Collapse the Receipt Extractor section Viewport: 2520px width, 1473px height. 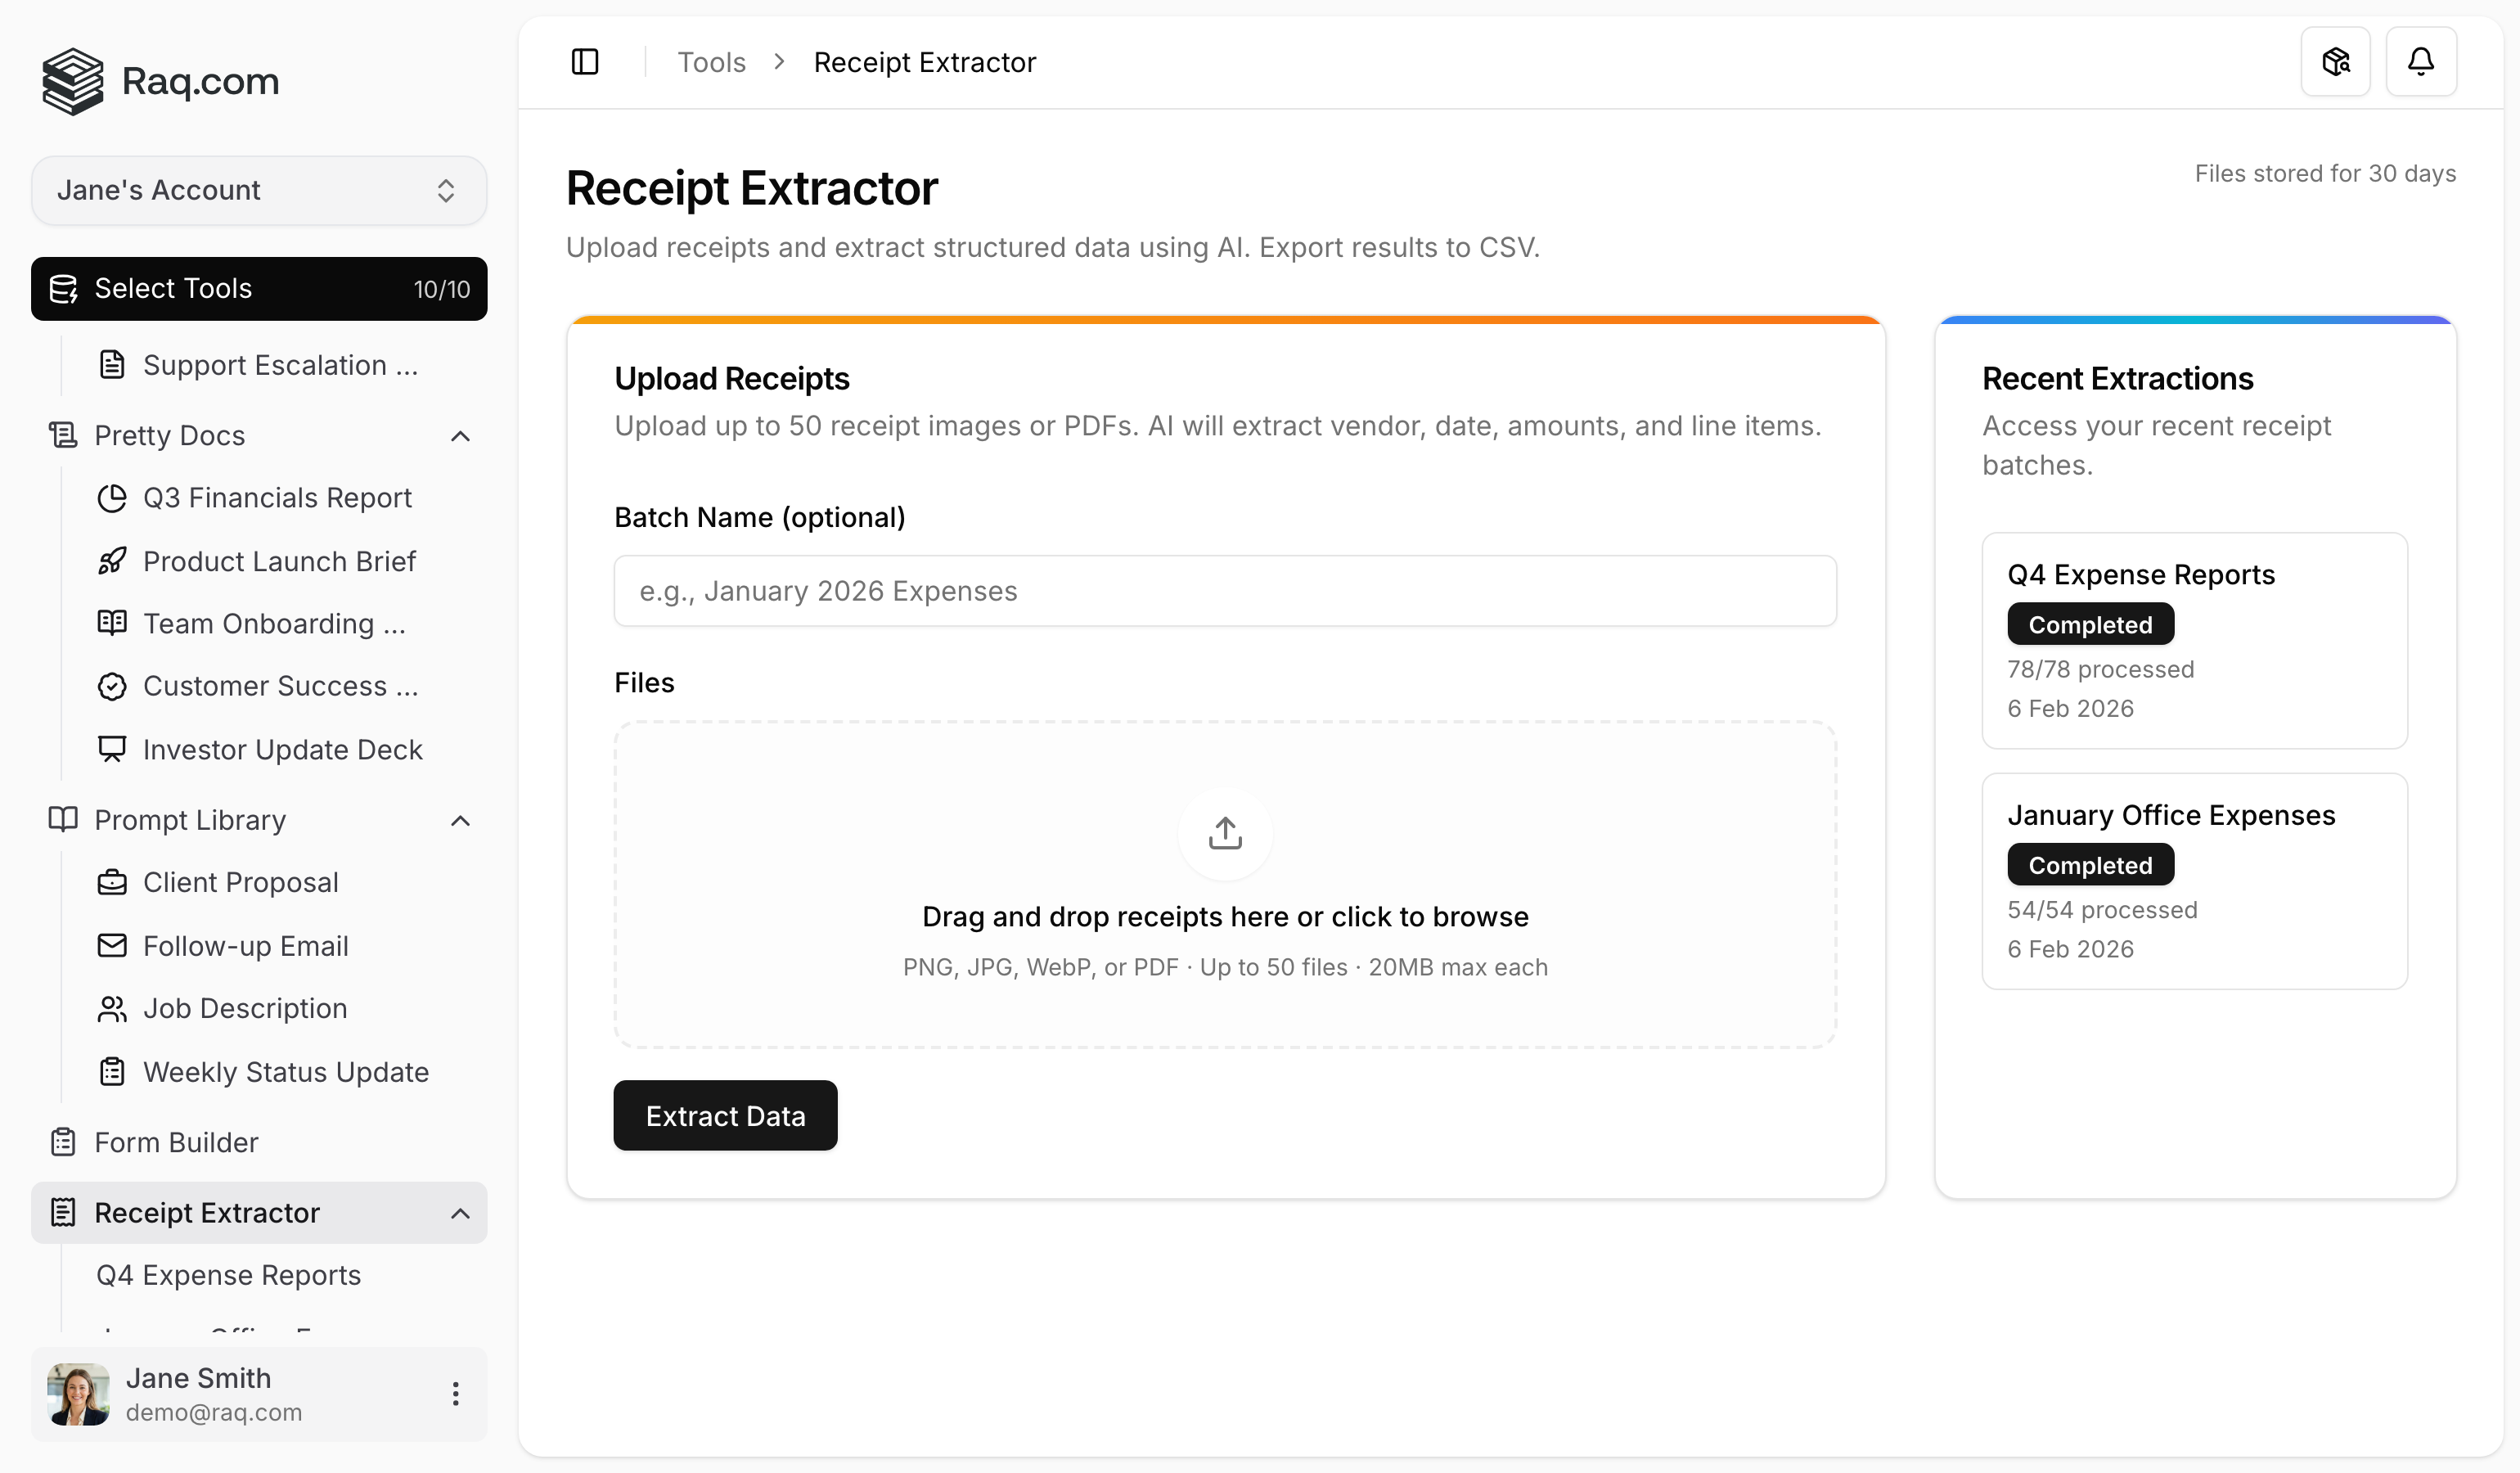tap(460, 1213)
